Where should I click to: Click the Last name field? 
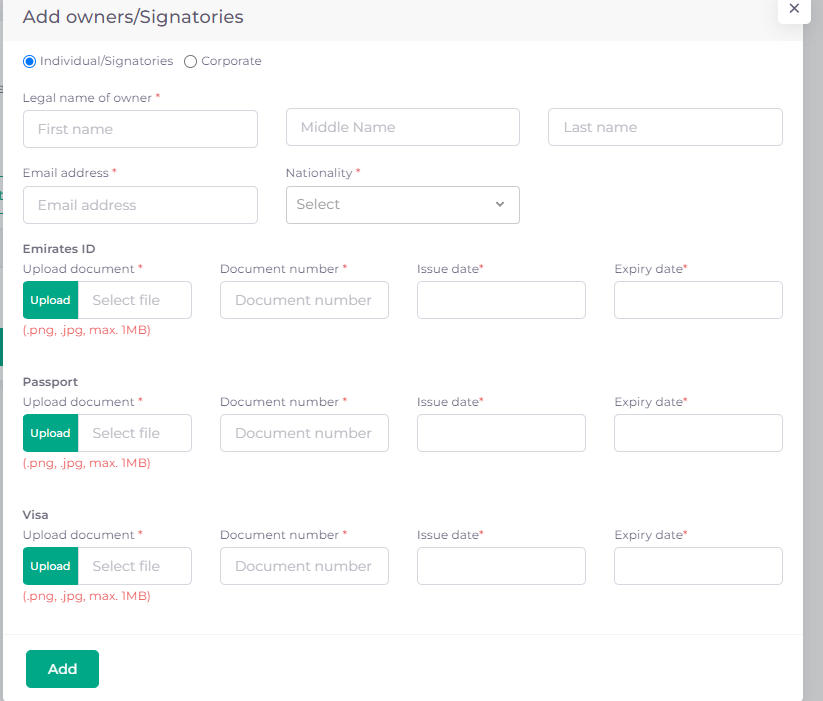[665, 128]
